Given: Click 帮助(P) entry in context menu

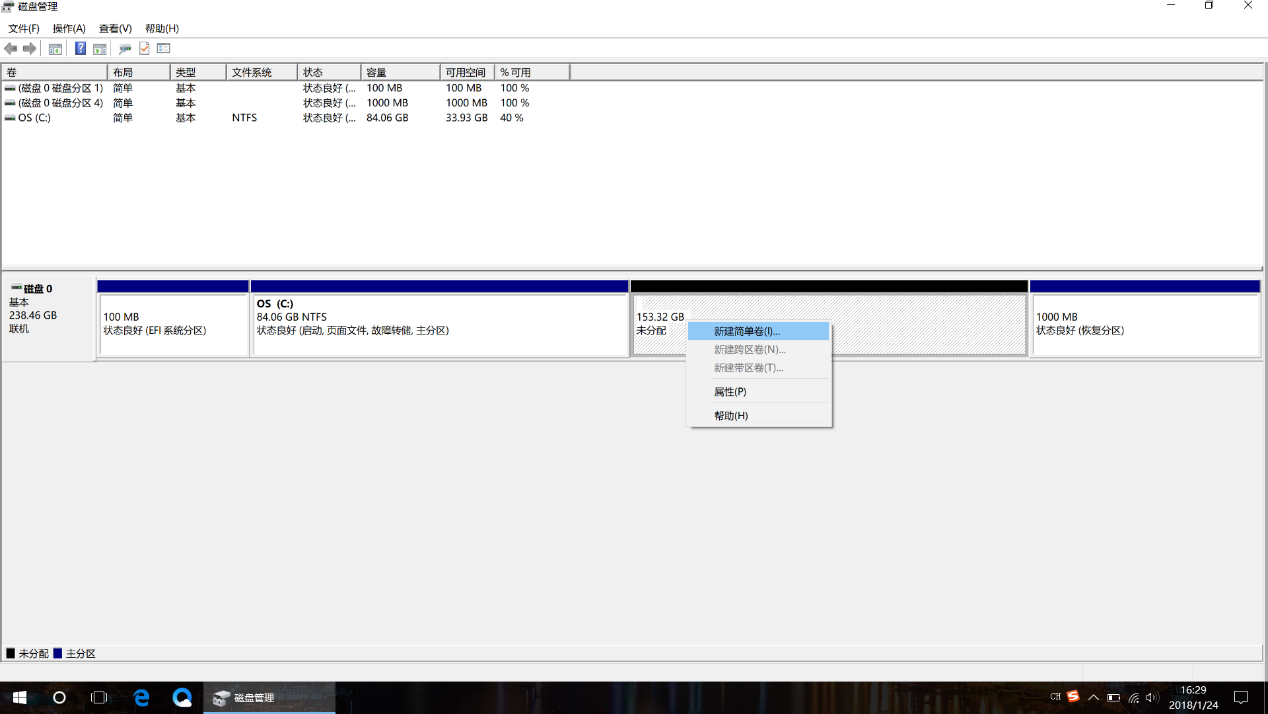Looking at the screenshot, I should pyautogui.click(x=730, y=416).
